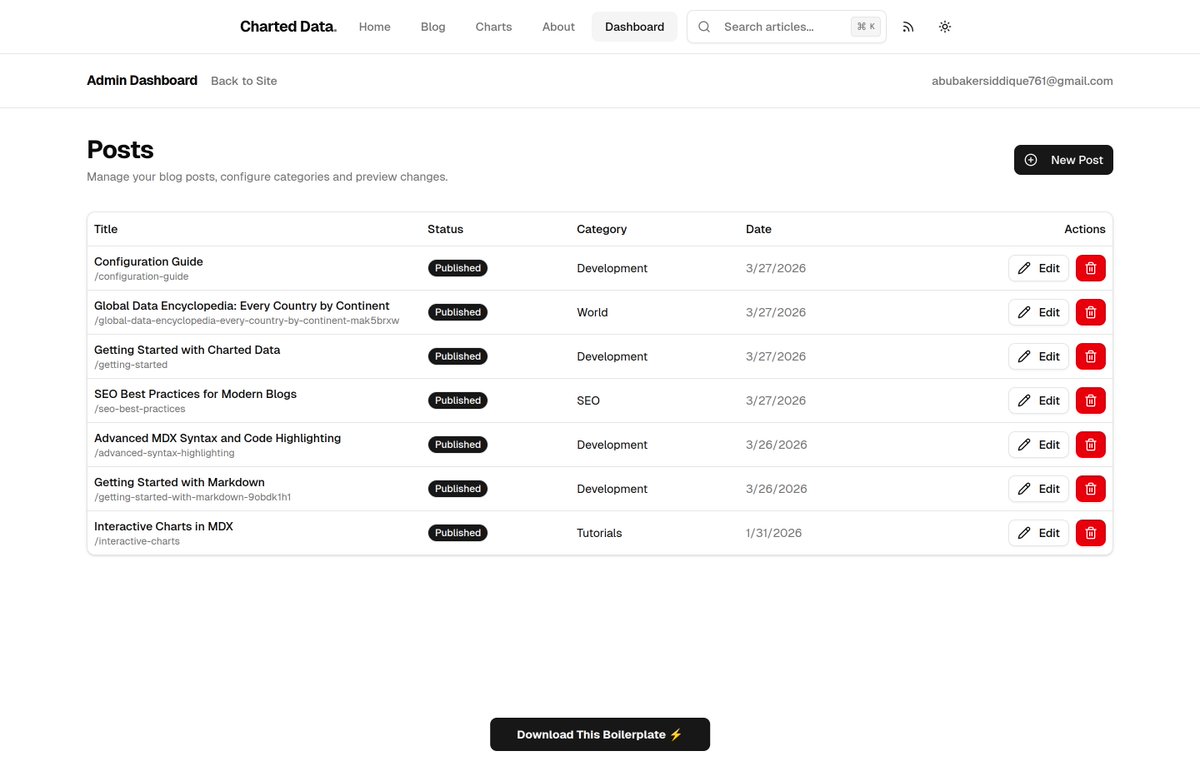The height and width of the screenshot is (771, 1200).
Task: Click the Date column header
Action: click(x=759, y=229)
